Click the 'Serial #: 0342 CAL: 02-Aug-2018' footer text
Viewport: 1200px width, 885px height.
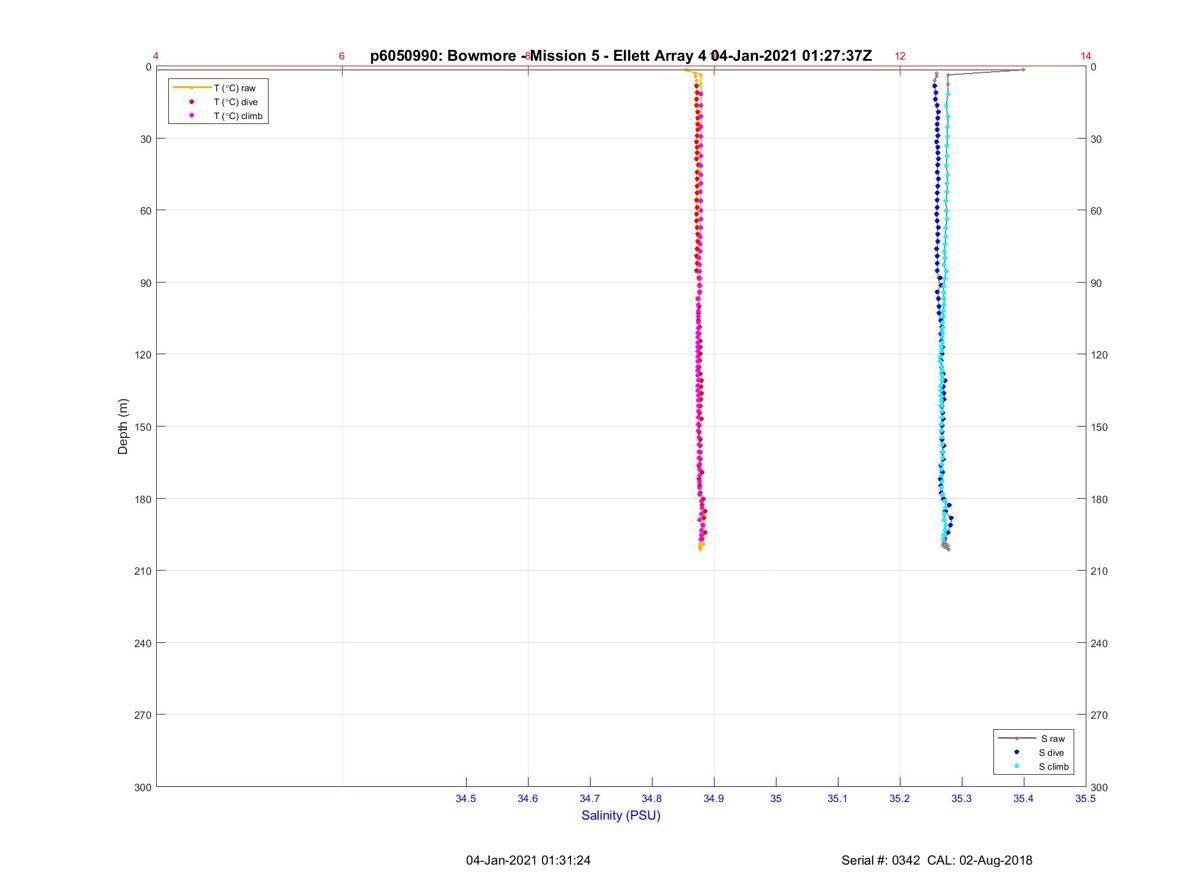(937, 860)
